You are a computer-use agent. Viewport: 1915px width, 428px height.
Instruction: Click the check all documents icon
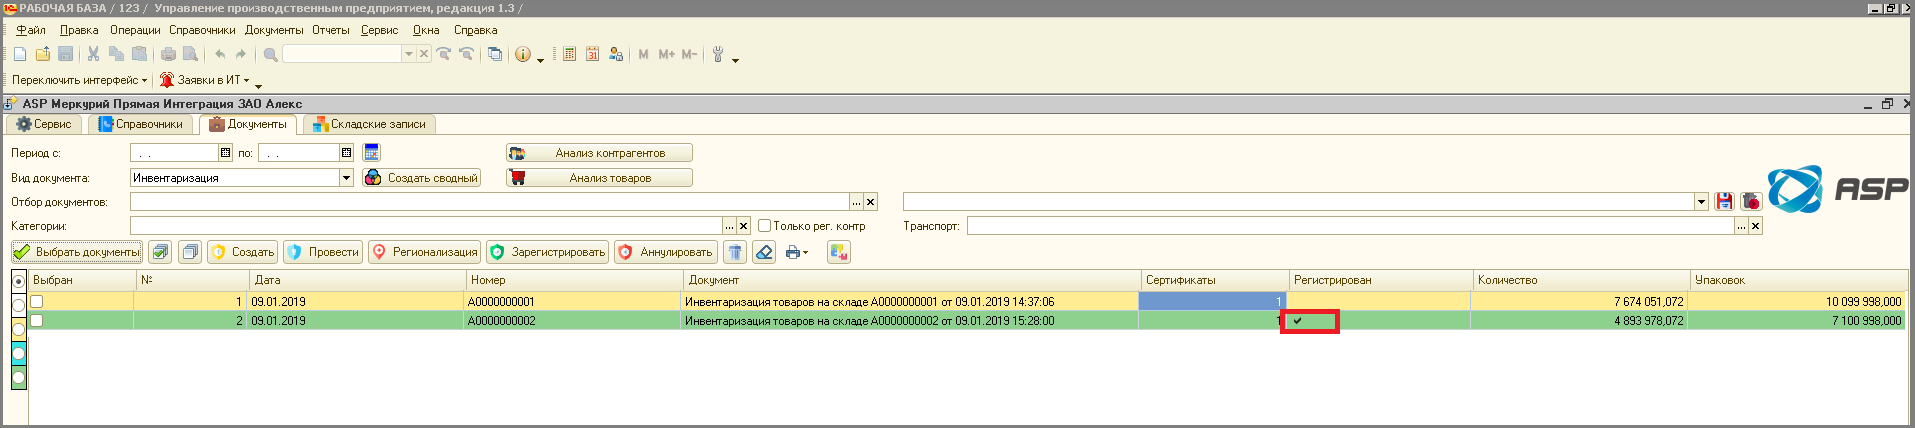(x=161, y=252)
